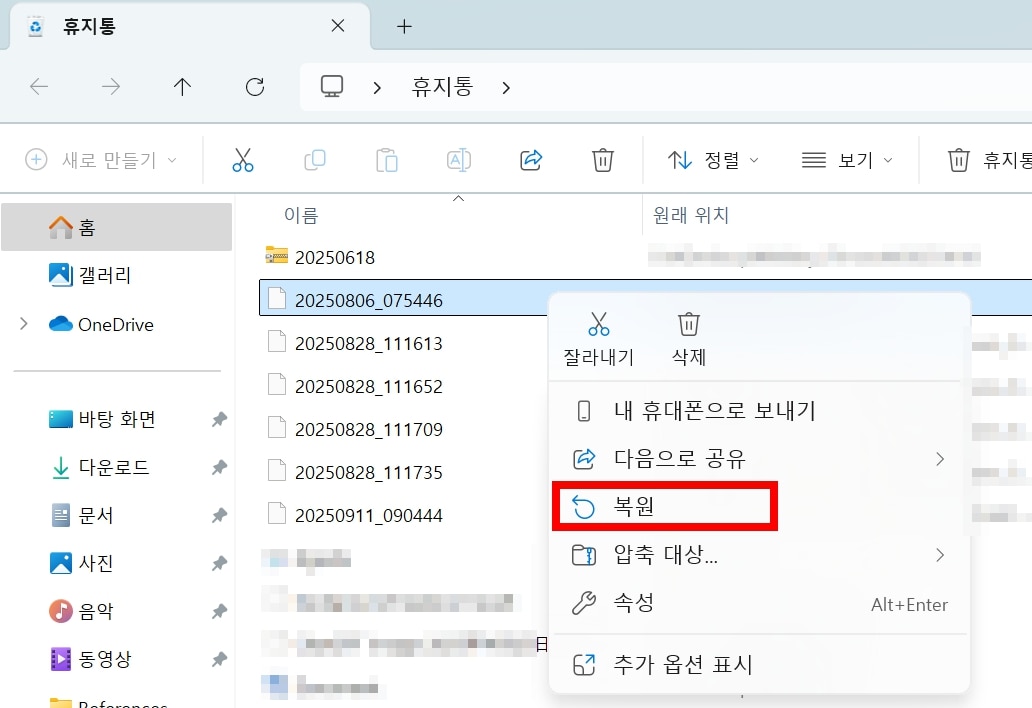Choose 삭제 trash icon in context menu
Image resolution: width=1032 pixels, height=708 pixels.
pos(688,337)
